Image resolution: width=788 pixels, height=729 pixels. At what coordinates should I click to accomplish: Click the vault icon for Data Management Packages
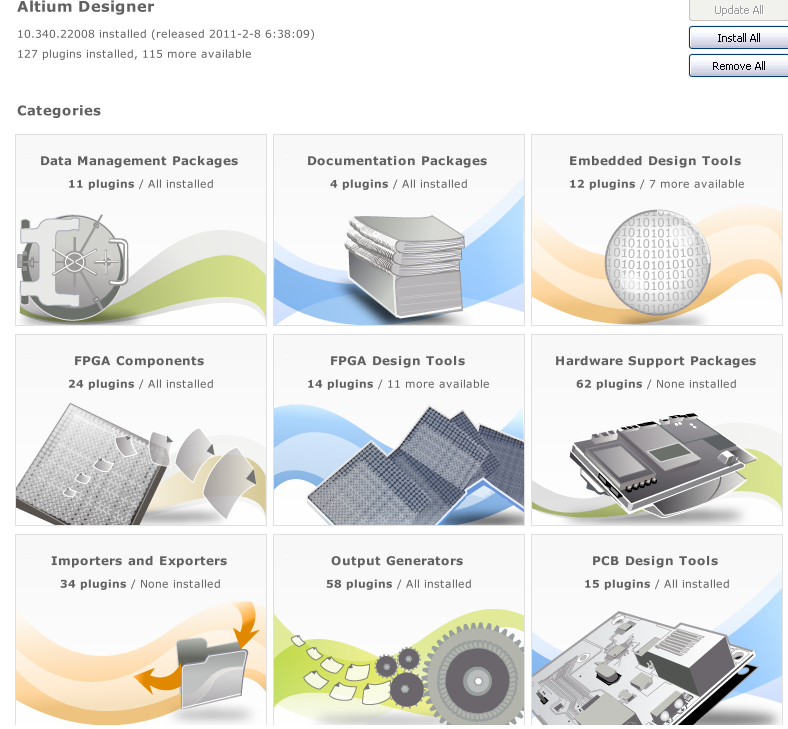(x=73, y=267)
